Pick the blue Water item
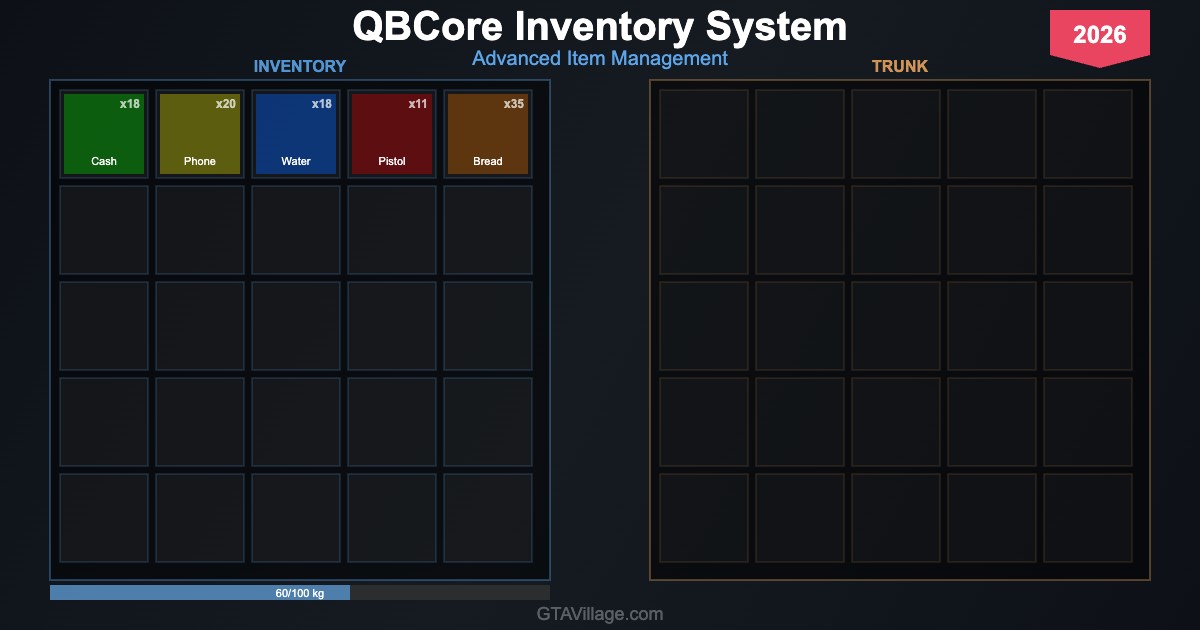Viewport: 1200px width, 630px height. click(x=296, y=134)
